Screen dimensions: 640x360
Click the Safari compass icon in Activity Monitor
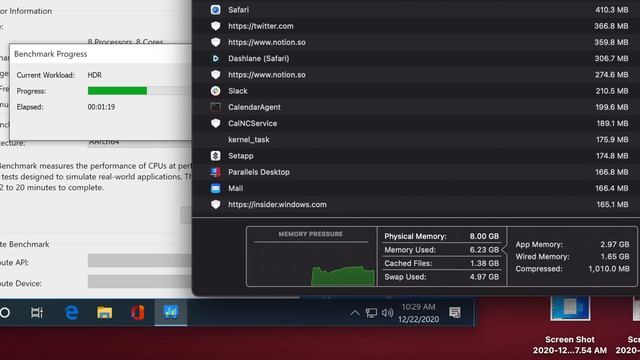coord(216,9)
